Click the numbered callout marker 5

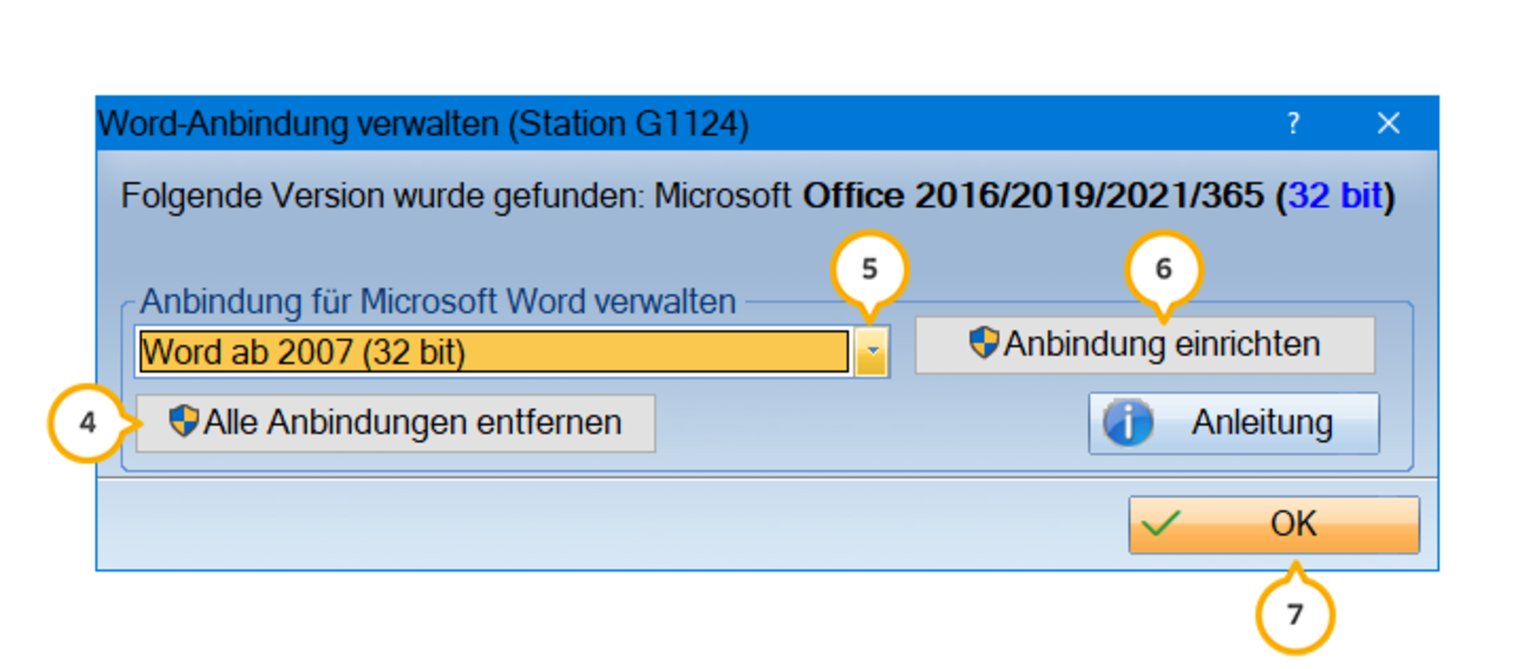(870, 269)
